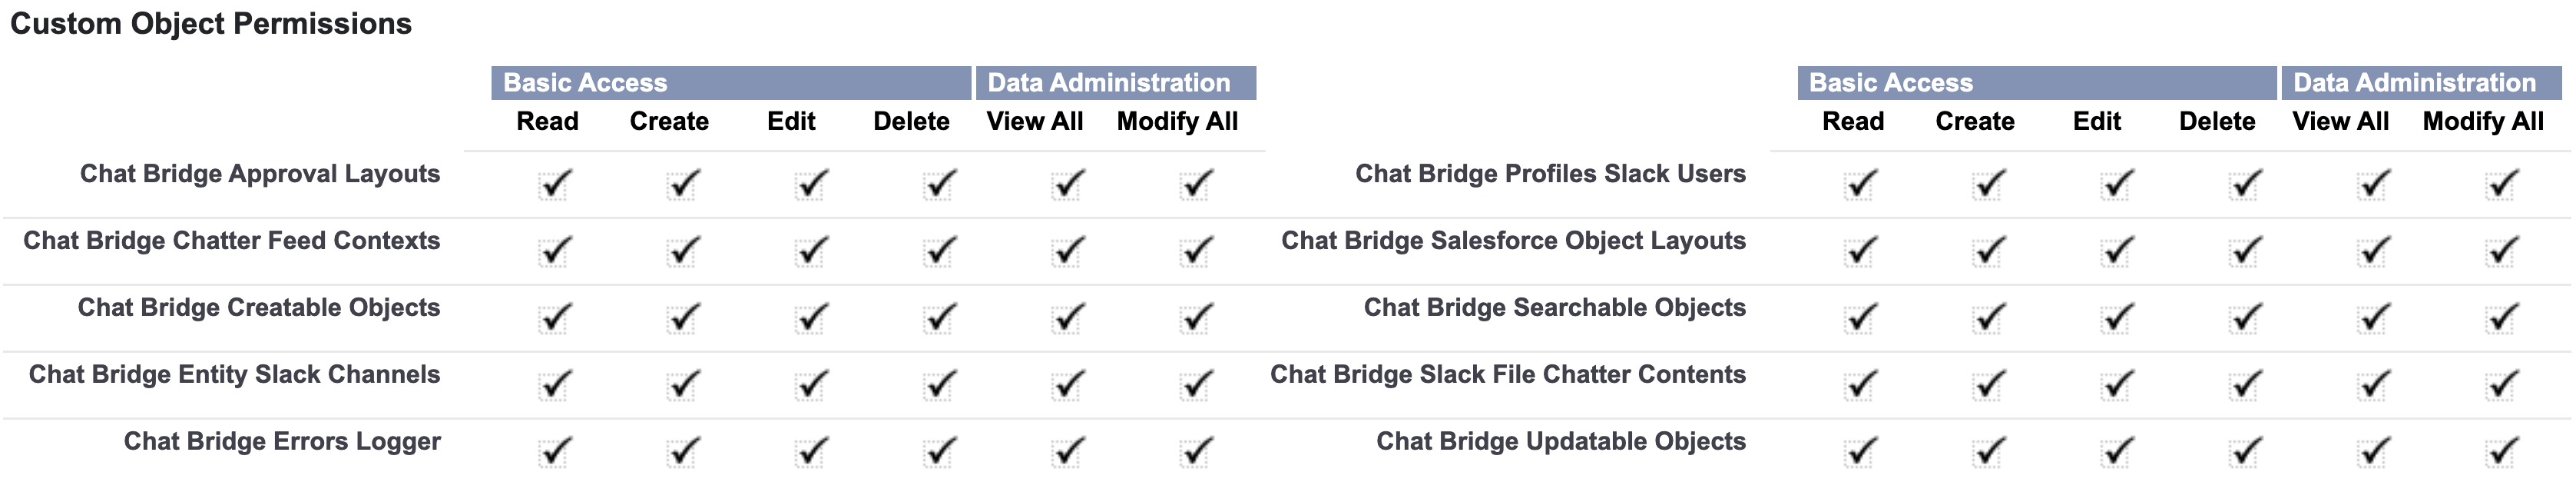Toggle Modify All for Chat Bridge Errors Logger

[1195, 453]
